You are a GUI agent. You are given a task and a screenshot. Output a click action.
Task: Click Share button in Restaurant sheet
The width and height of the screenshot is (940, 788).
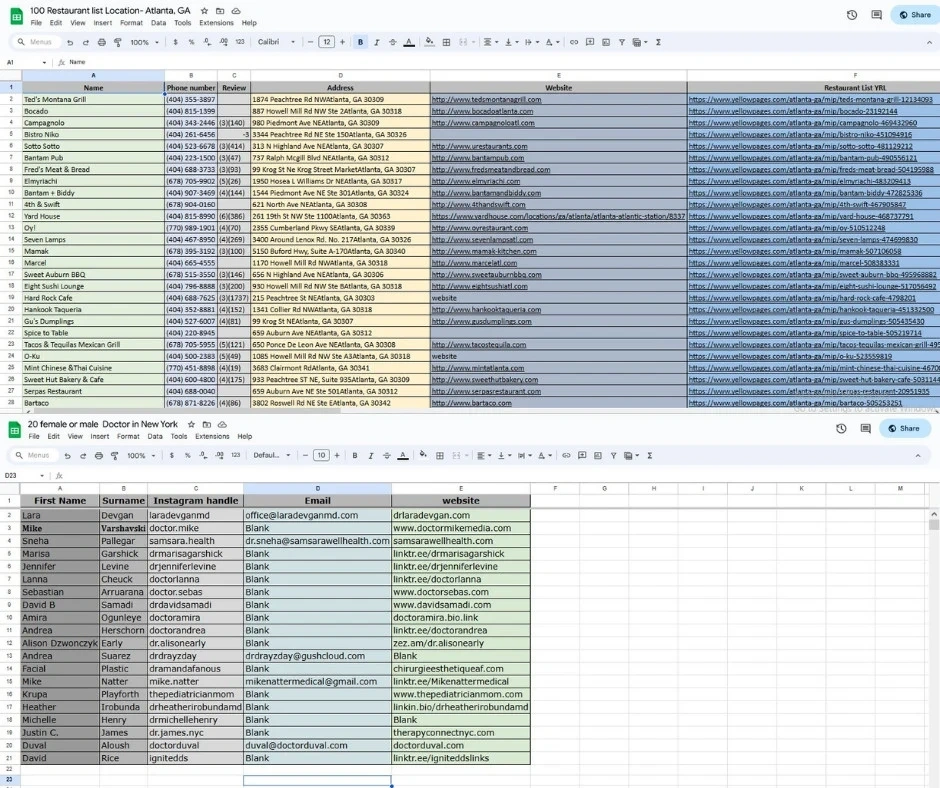[915, 15]
